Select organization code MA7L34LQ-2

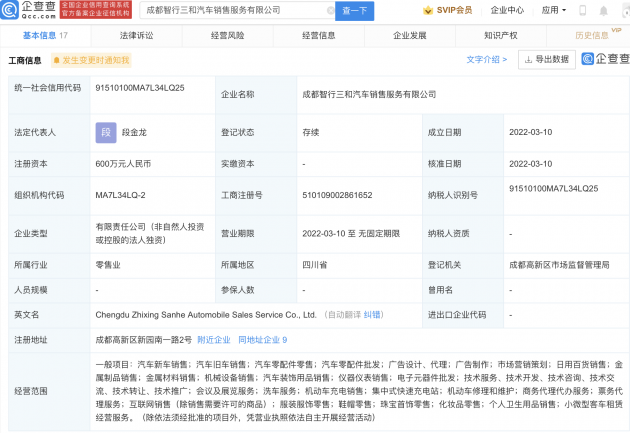121,195
